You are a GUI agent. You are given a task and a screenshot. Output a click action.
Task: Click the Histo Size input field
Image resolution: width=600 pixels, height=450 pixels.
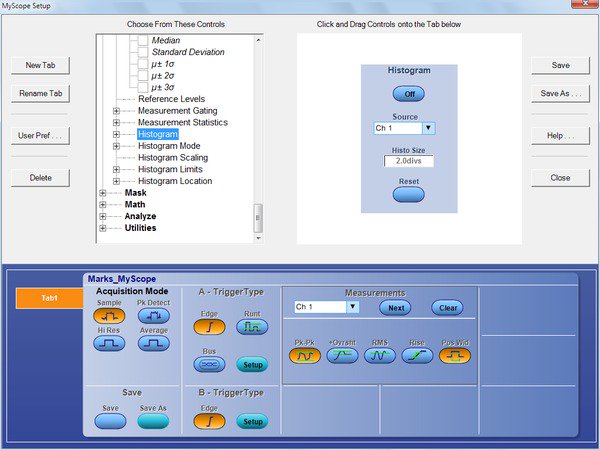click(408, 161)
